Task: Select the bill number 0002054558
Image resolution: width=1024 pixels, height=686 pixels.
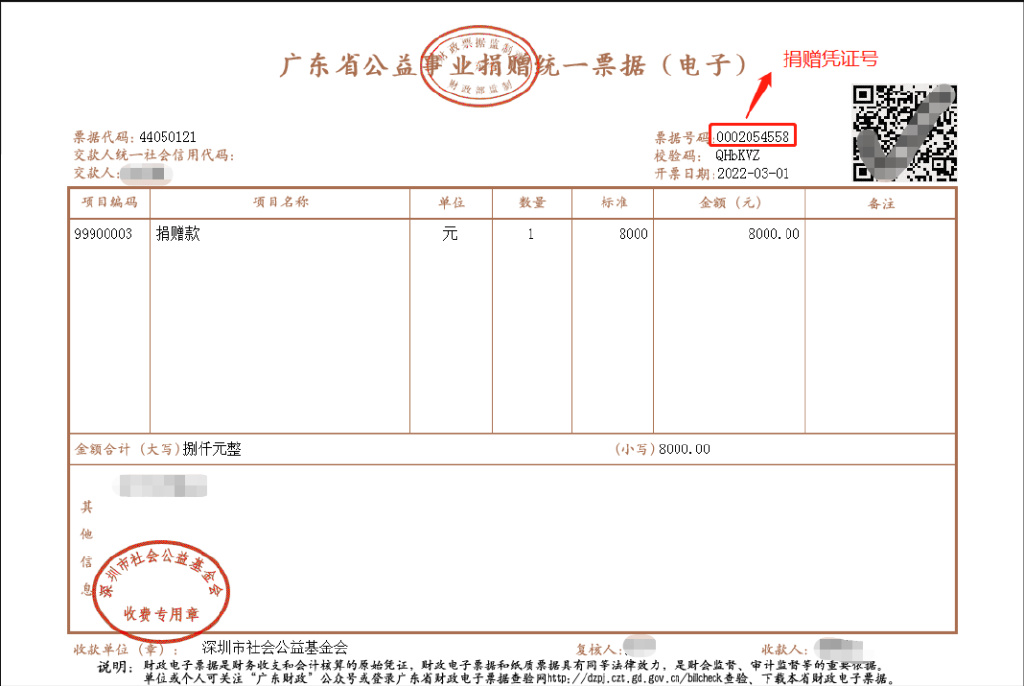Action: 752,137
